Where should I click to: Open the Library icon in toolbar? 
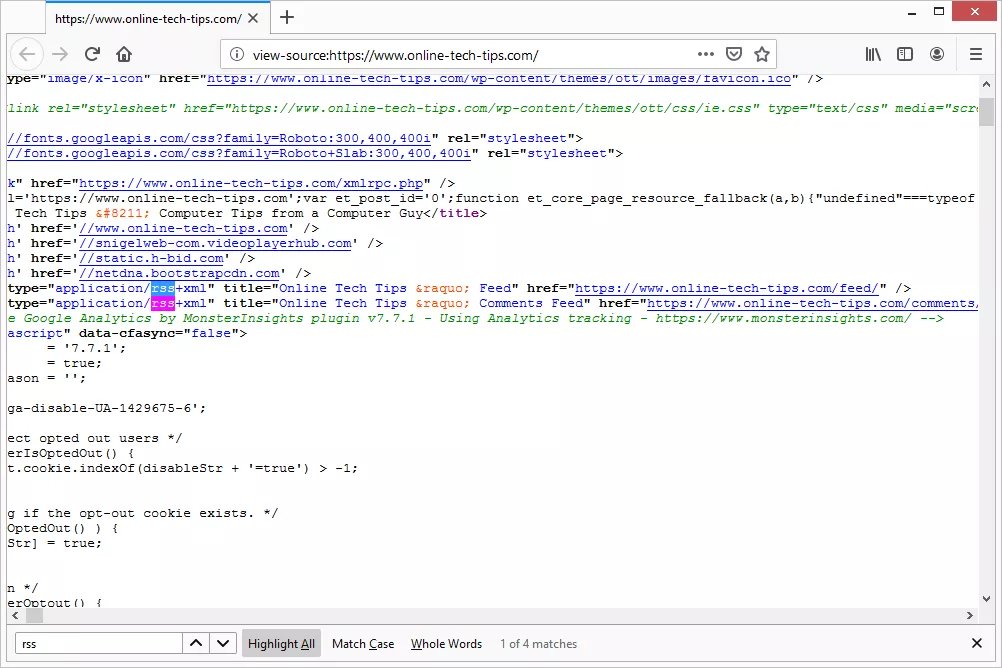tap(873, 54)
